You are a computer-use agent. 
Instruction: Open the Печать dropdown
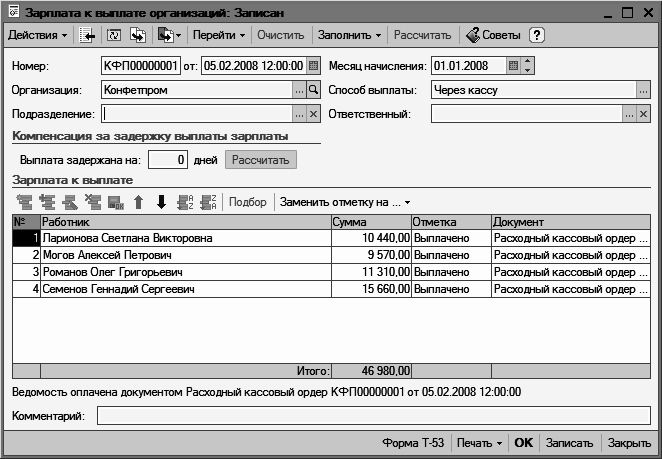[x=480, y=443]
